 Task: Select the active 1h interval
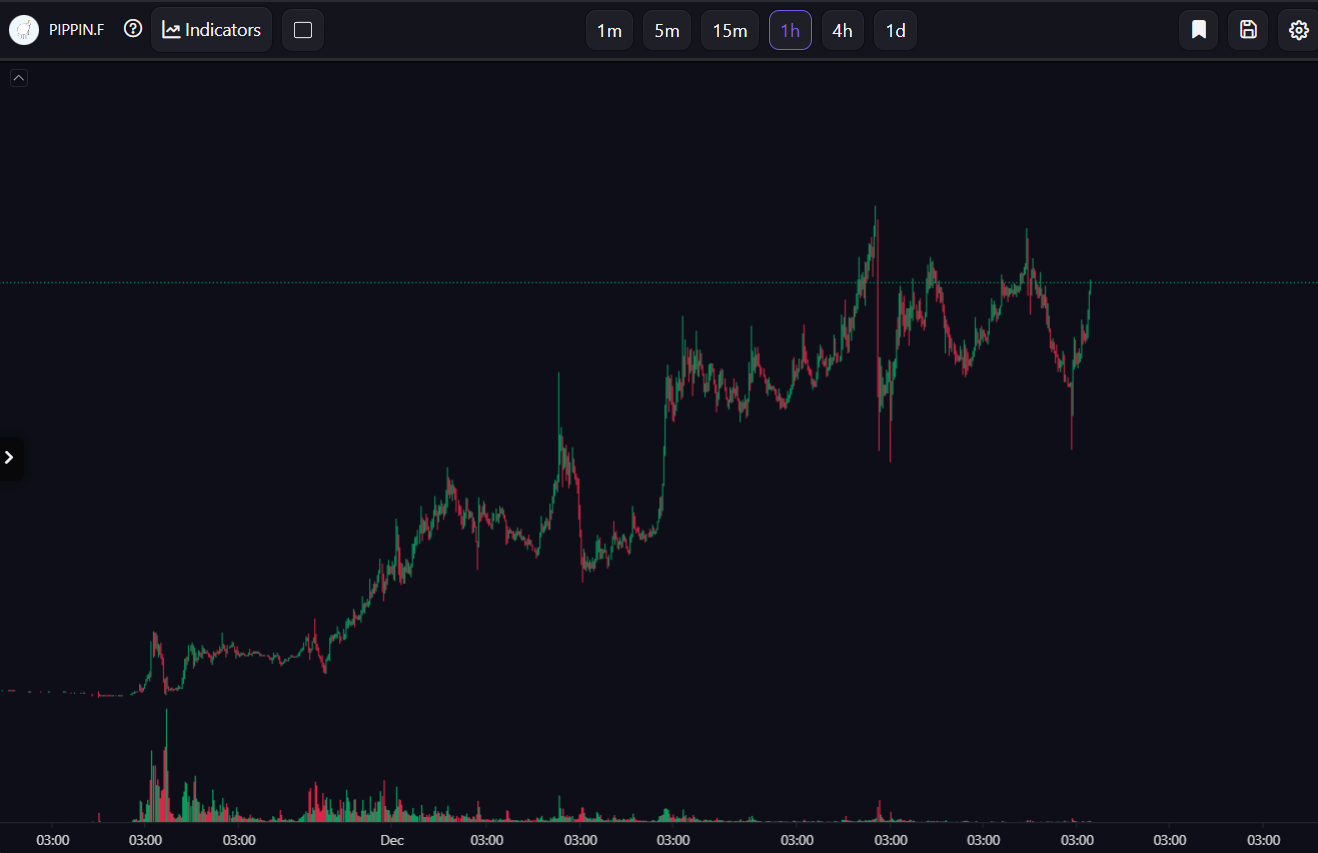790,30
